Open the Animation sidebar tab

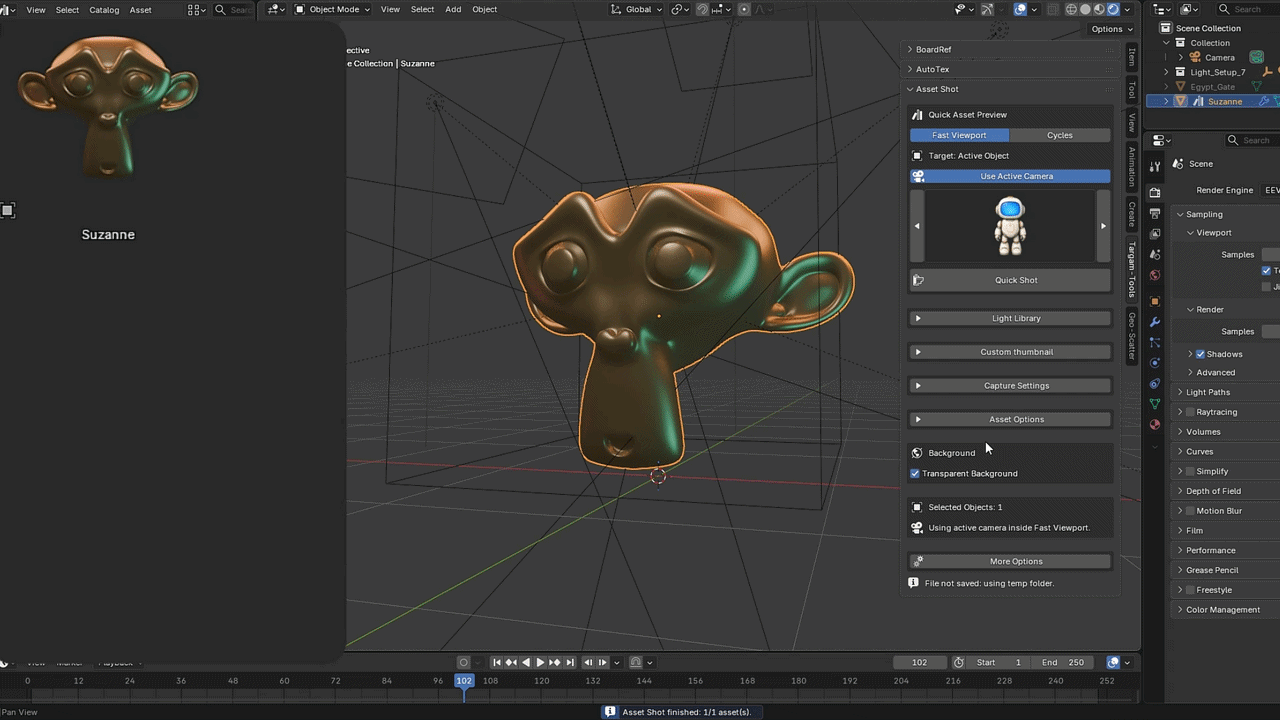pos(1132,167)
